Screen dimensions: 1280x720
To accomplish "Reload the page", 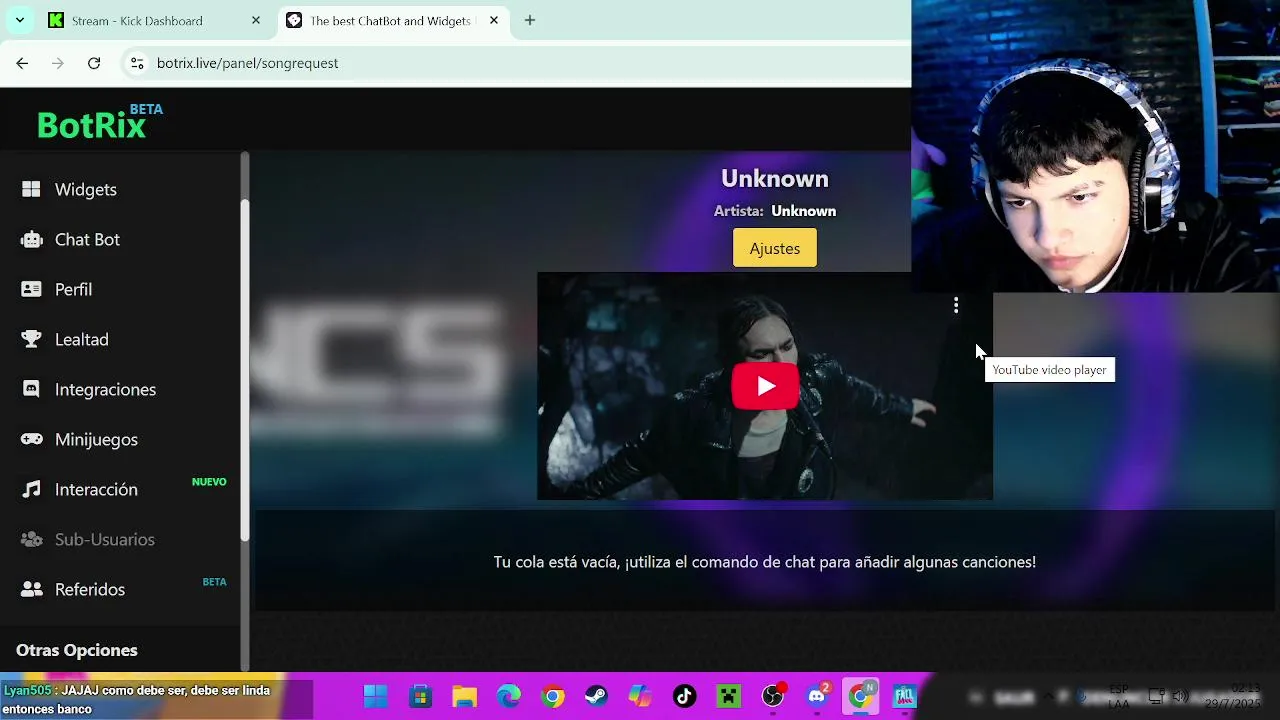I will 94,63.
